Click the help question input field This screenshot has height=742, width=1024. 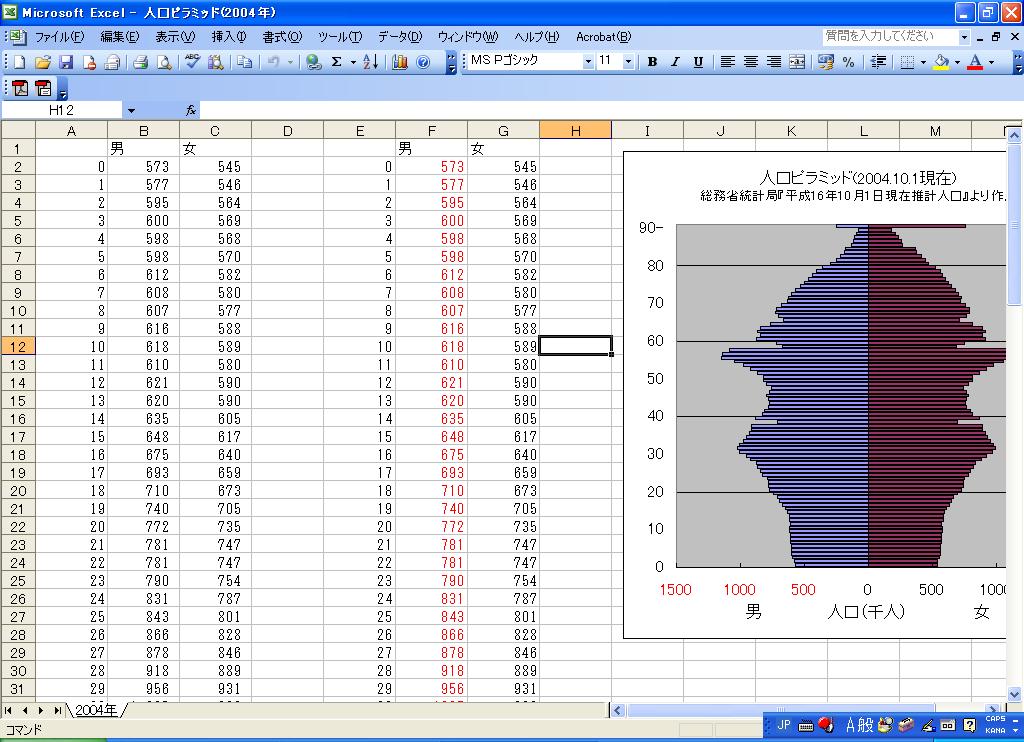coord(889,37)
